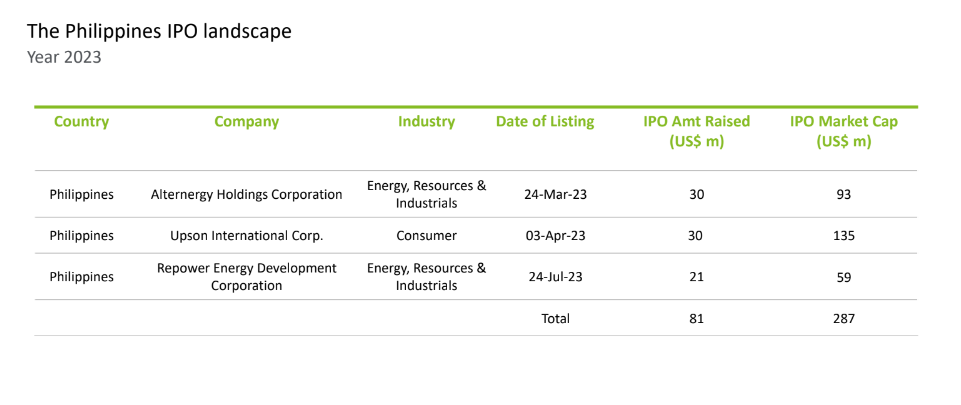Select 'Repower Energy Development Corporation' cell
The image size is (961, 405).
(246, 277)
